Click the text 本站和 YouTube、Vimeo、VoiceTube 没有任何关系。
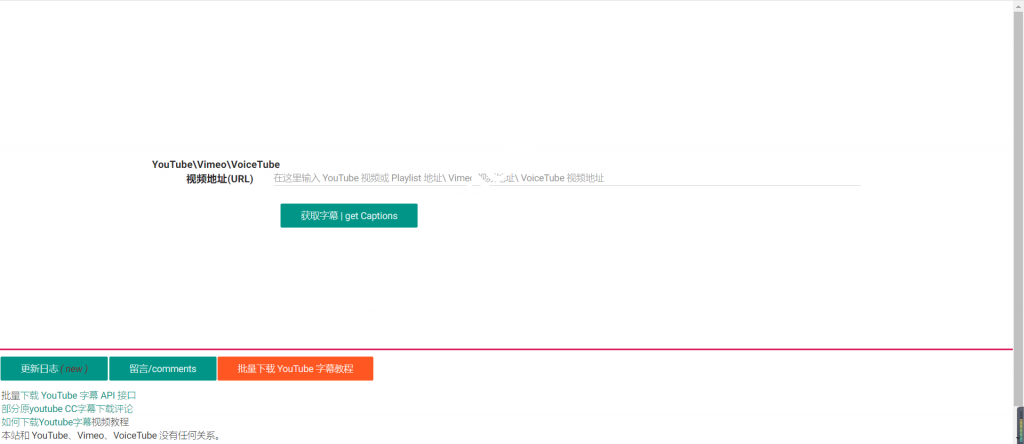This screenshot has height=444, width=1024. click(x=112, y=435)
